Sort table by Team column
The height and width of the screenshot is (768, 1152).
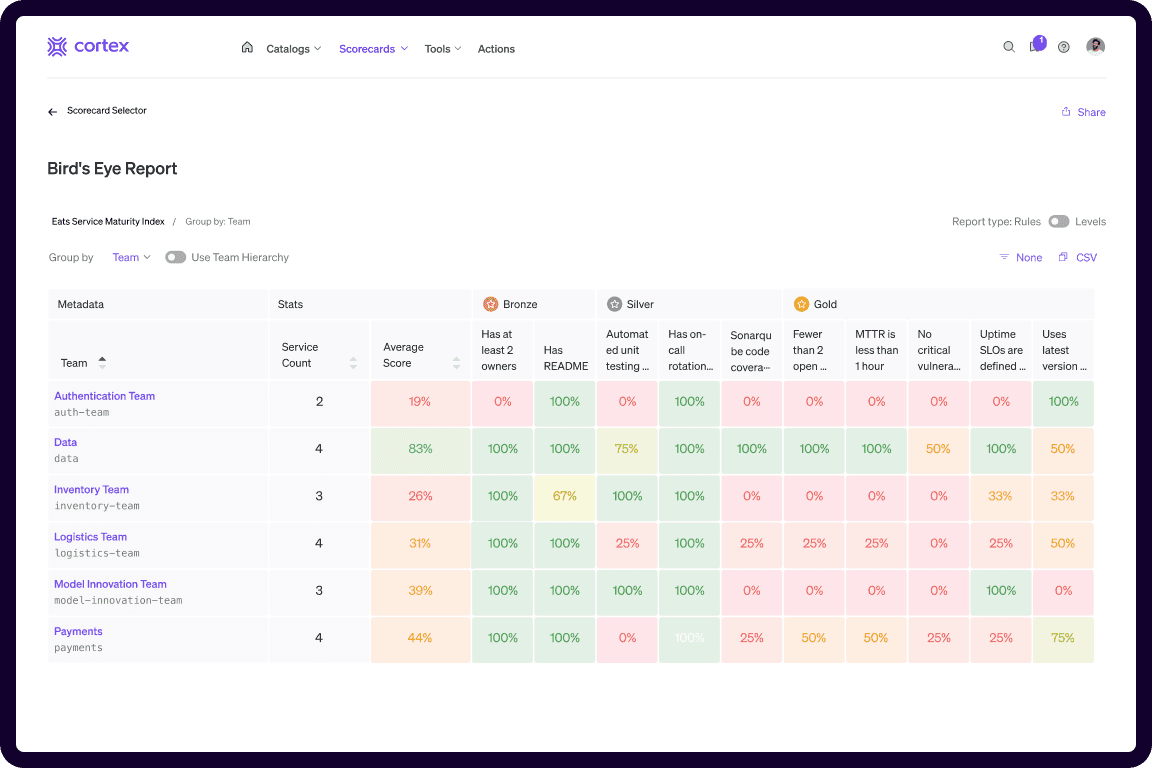pyautogui.click(x=102, y=362)
